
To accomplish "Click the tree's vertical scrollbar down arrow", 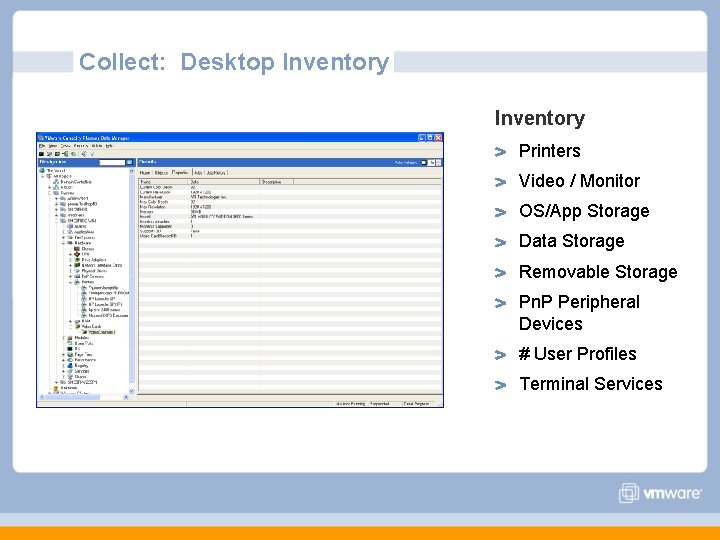I will point(131,391).
